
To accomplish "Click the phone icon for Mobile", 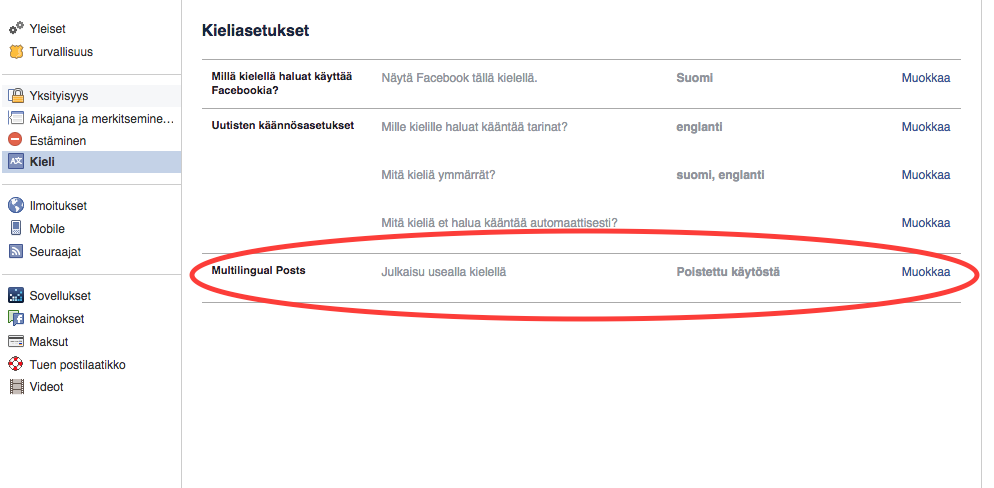I will [16, 228].
